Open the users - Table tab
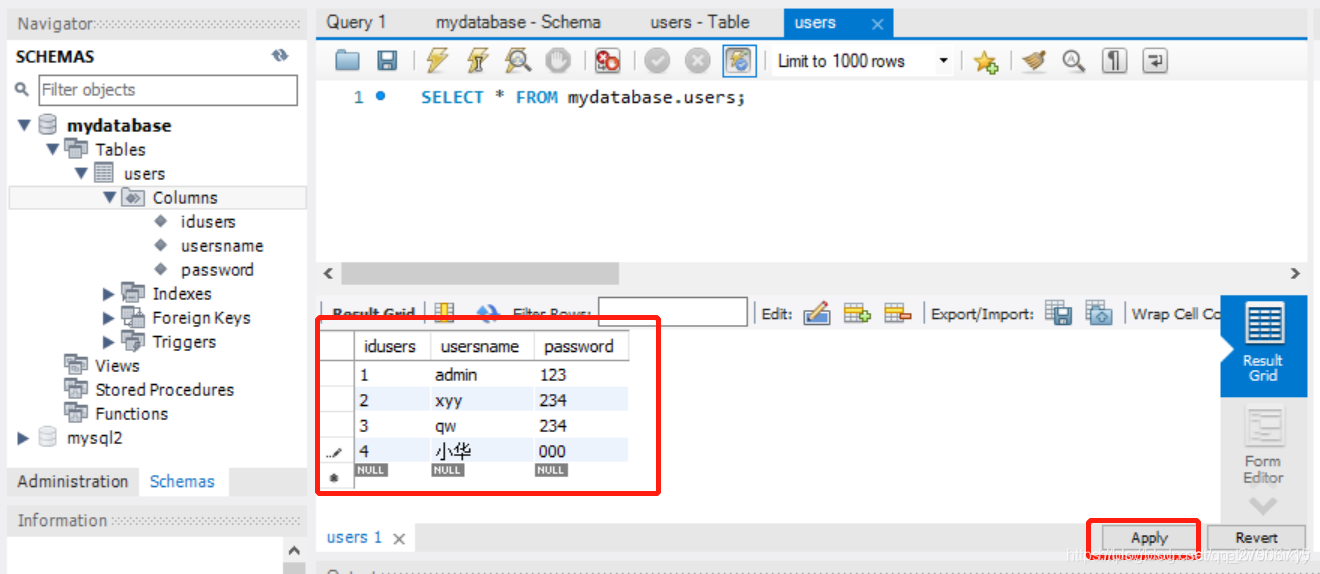The height and width of the screenshot is (574, 1320). 700,22
